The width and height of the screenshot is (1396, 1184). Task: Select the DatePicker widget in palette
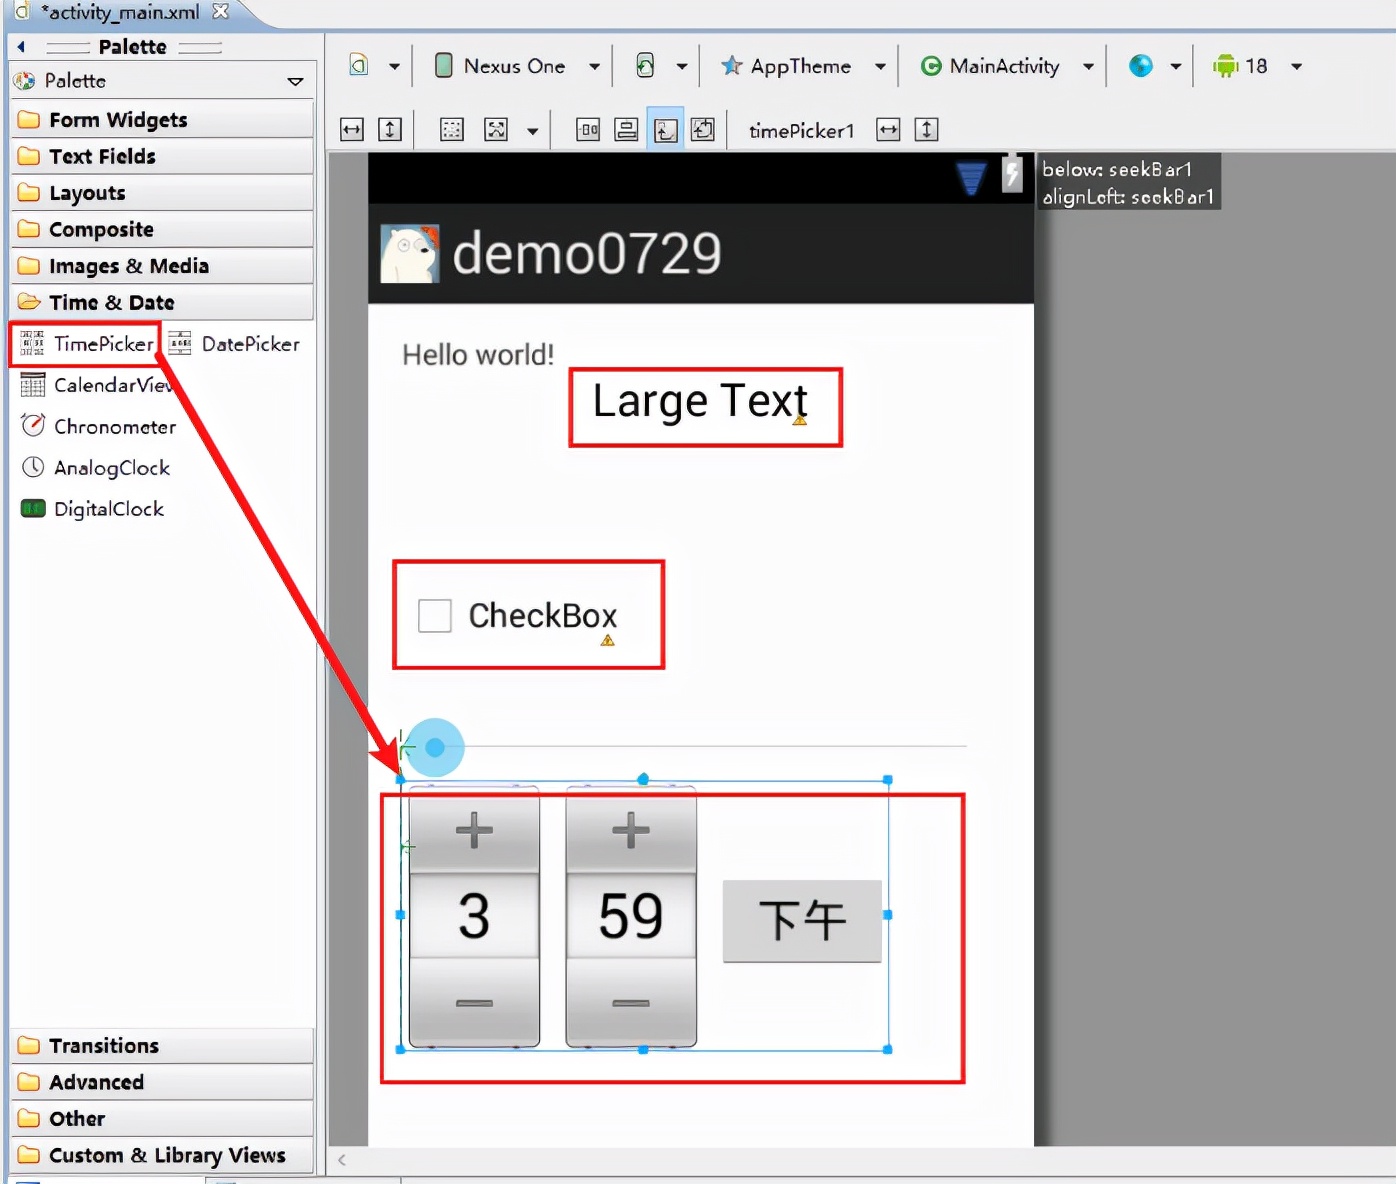point(236,344)
